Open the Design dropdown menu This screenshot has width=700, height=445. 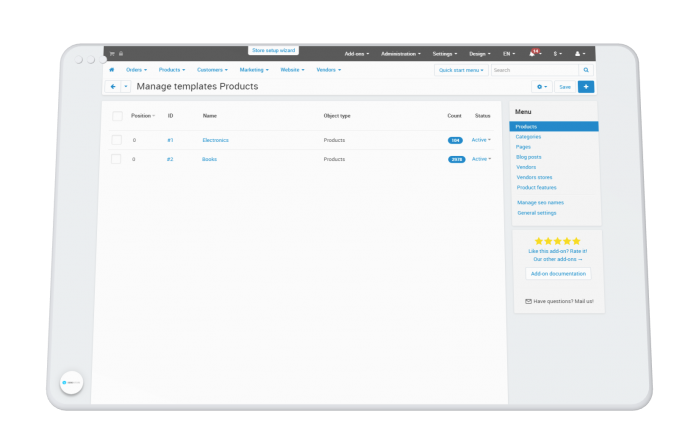coord(479,54)
